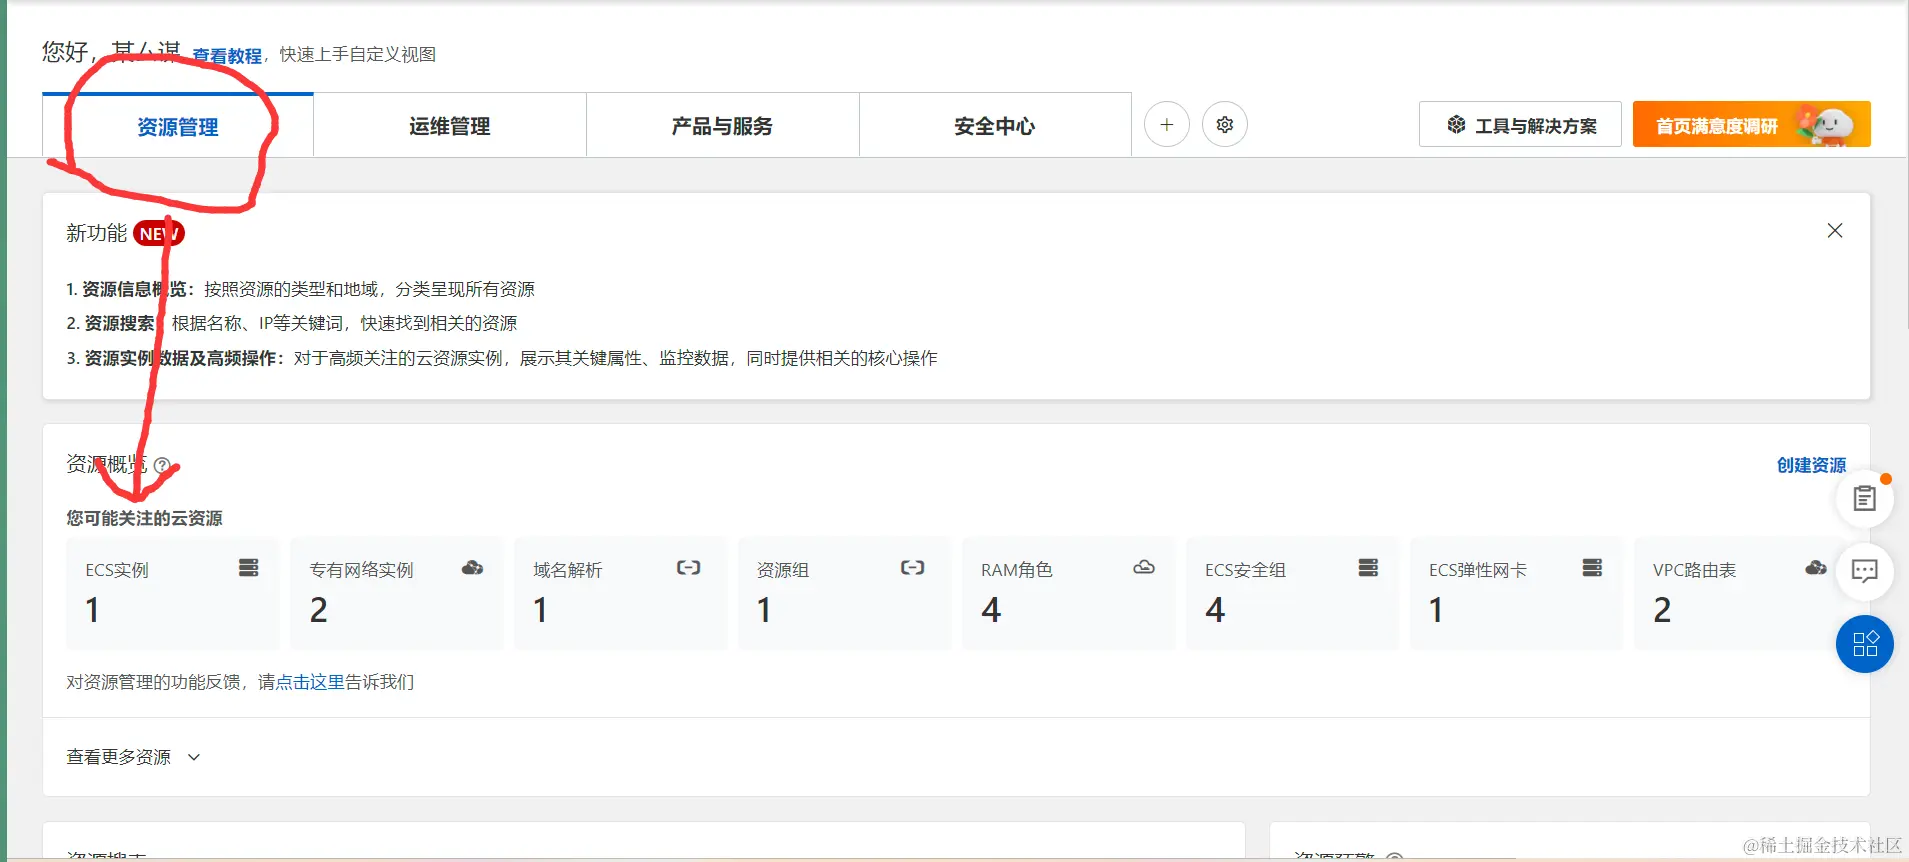Select the 产品与服务 tab
The image size is (1909, 862).
[722, 126]
